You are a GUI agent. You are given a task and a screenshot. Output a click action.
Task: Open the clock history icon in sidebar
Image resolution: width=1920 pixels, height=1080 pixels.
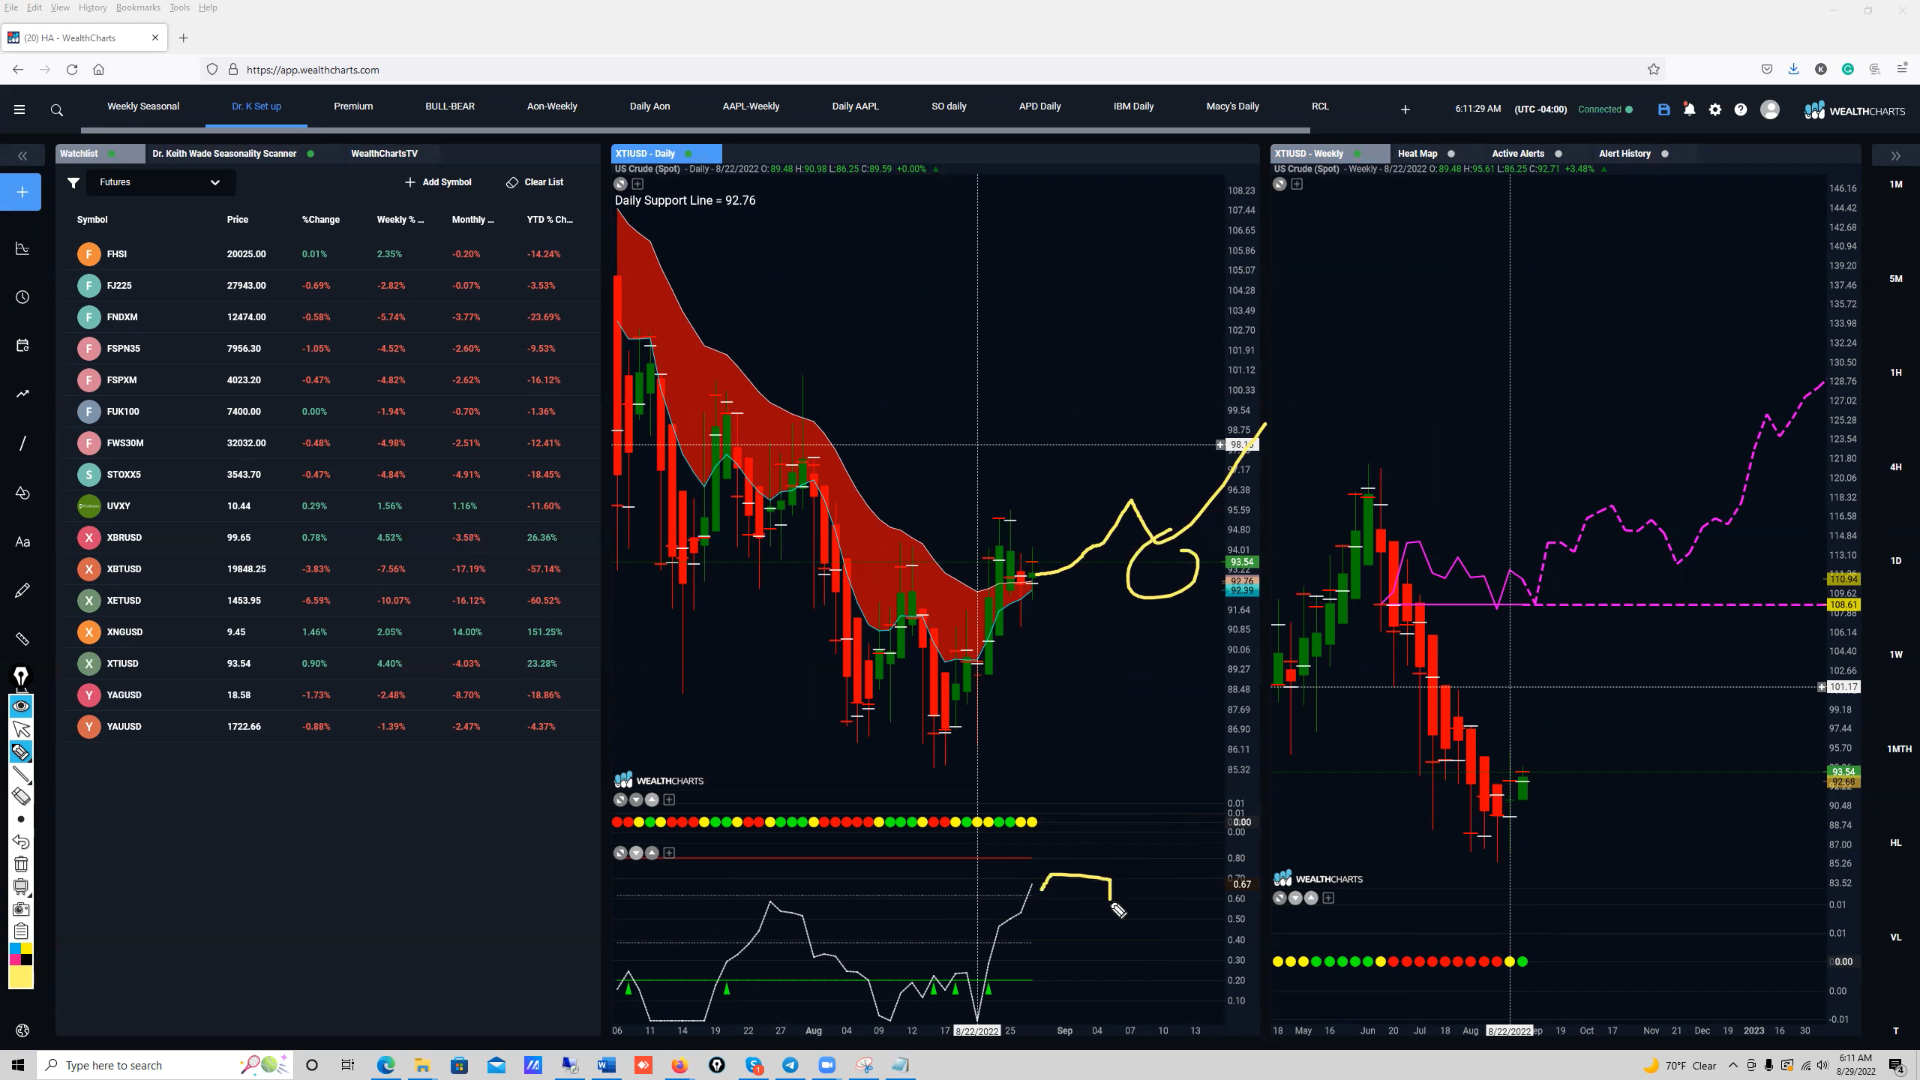pos(22,297)
